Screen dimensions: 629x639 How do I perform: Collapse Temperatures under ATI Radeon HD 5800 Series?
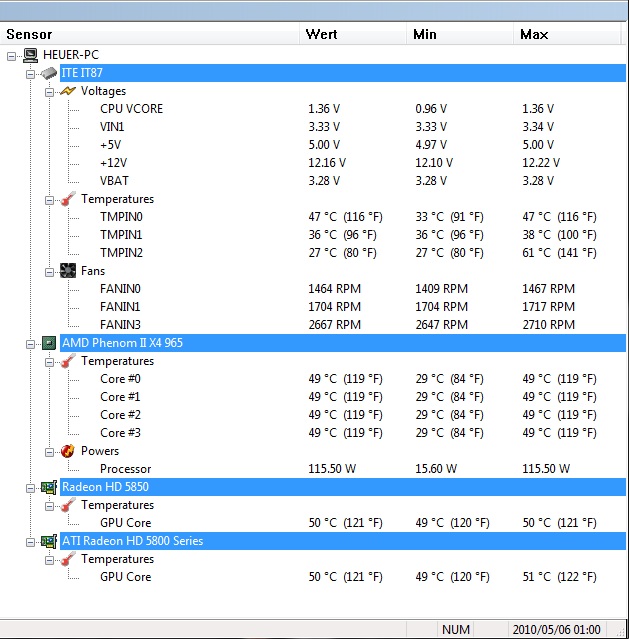49,560
